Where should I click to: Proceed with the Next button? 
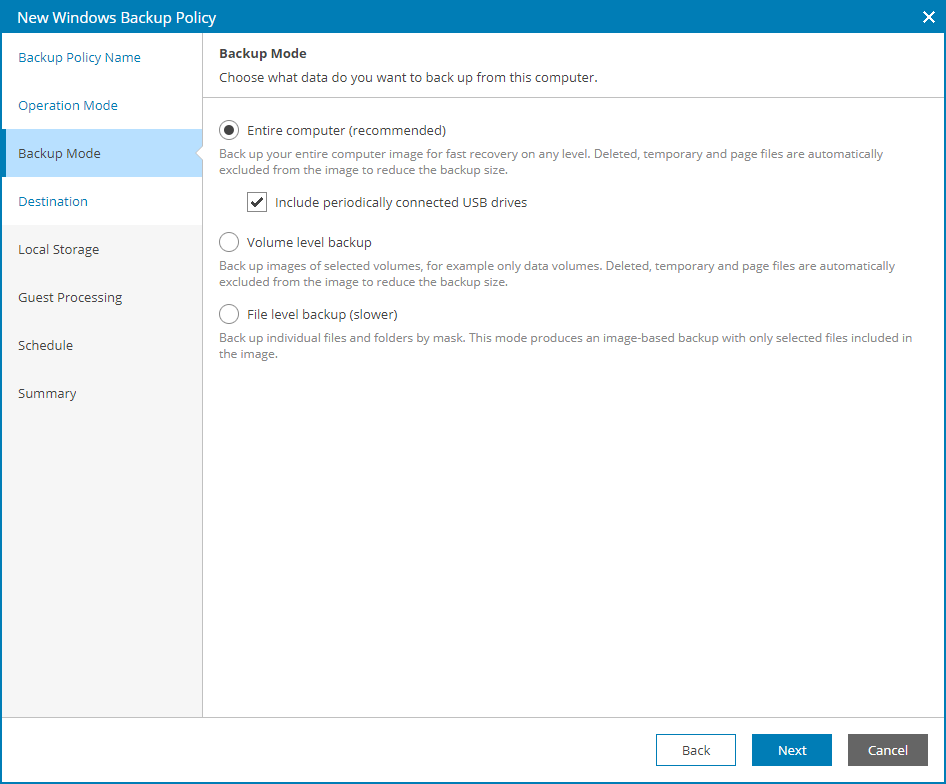pos(792,750)
